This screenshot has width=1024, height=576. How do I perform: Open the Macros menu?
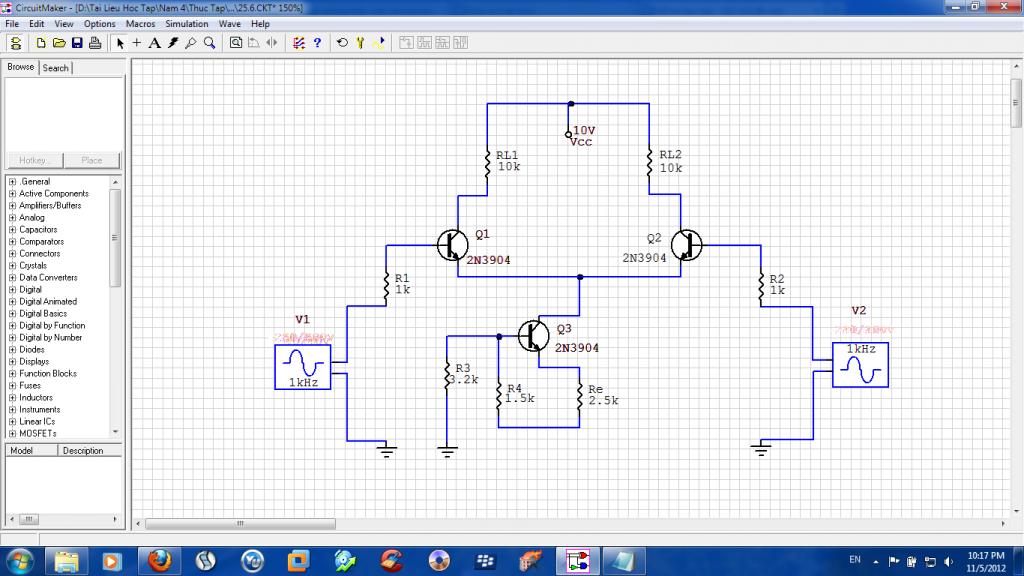click(140, 23)
